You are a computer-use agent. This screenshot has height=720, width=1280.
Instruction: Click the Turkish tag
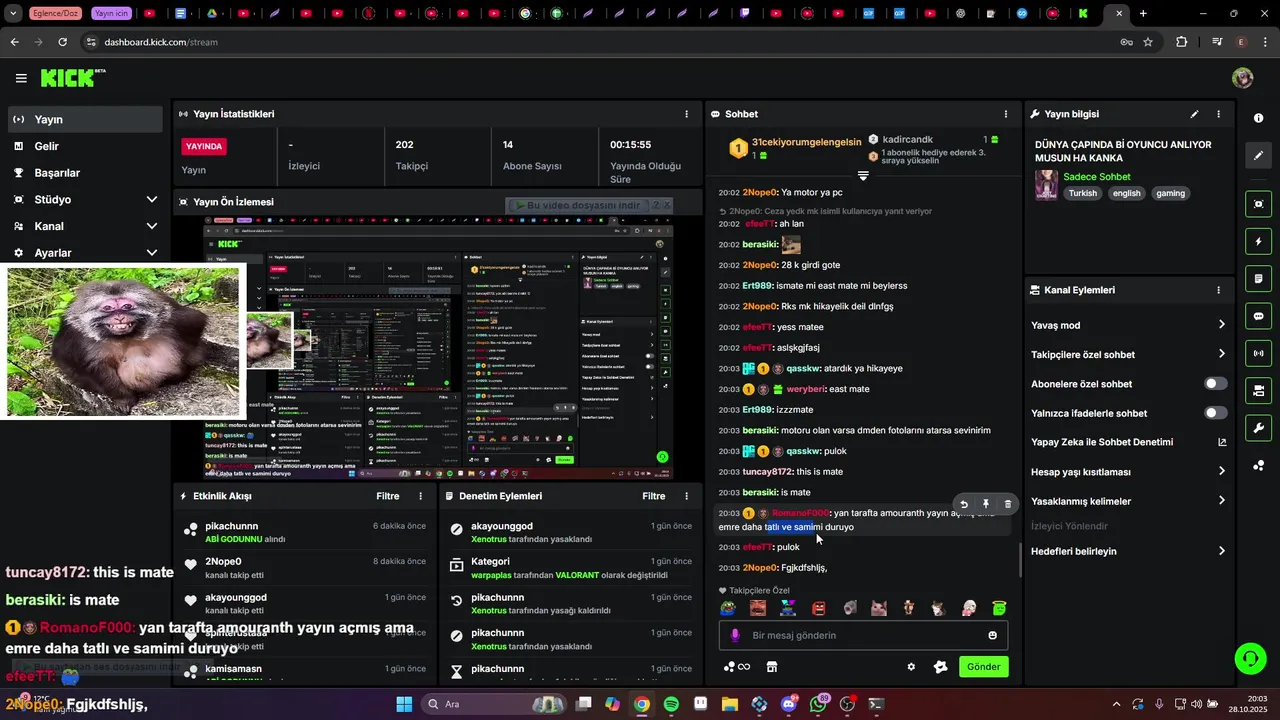pyautogui.click(x=1083, y=193)
